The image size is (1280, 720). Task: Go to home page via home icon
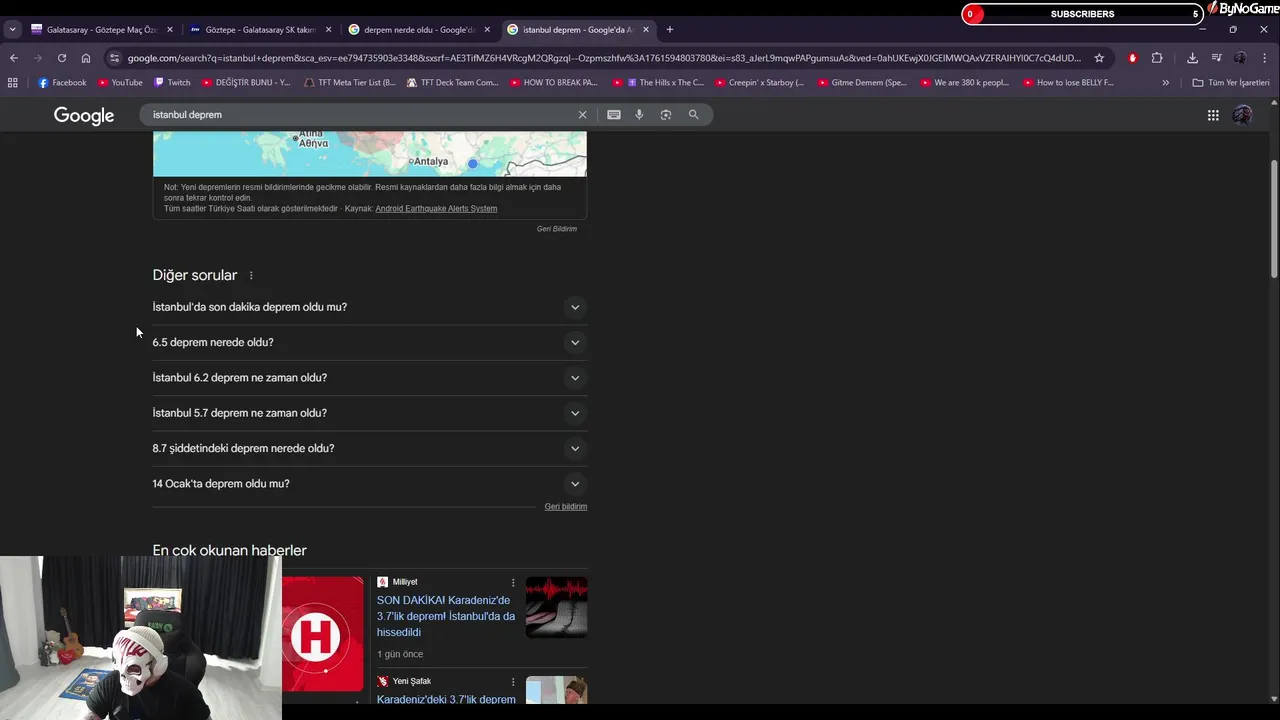(86, 58)
